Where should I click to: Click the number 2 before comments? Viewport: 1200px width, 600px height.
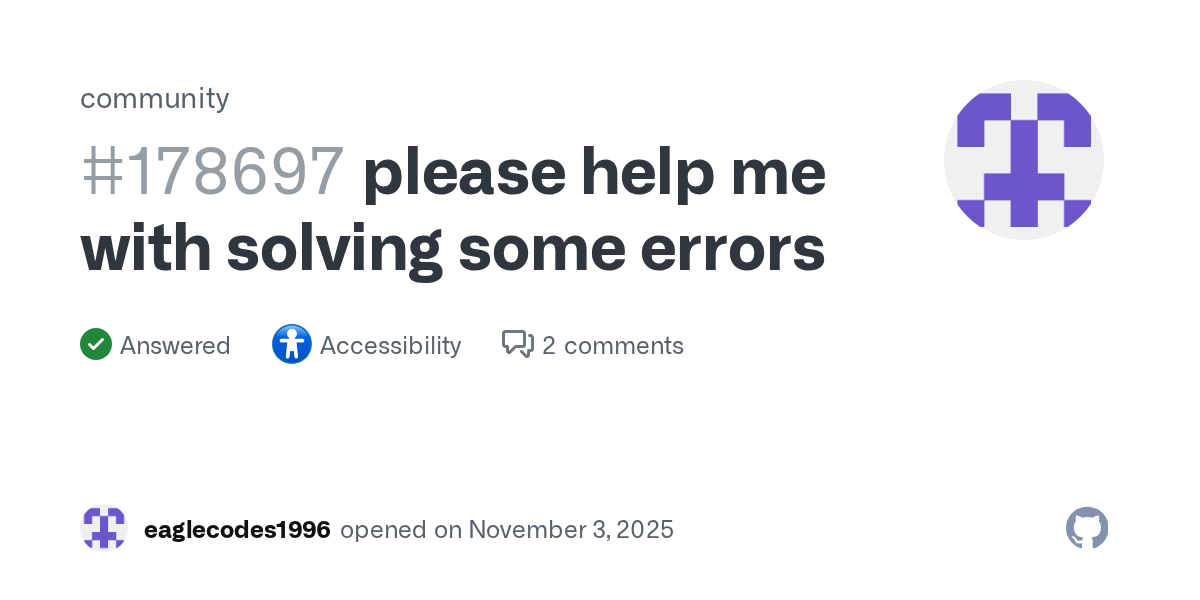pos(549,346)
